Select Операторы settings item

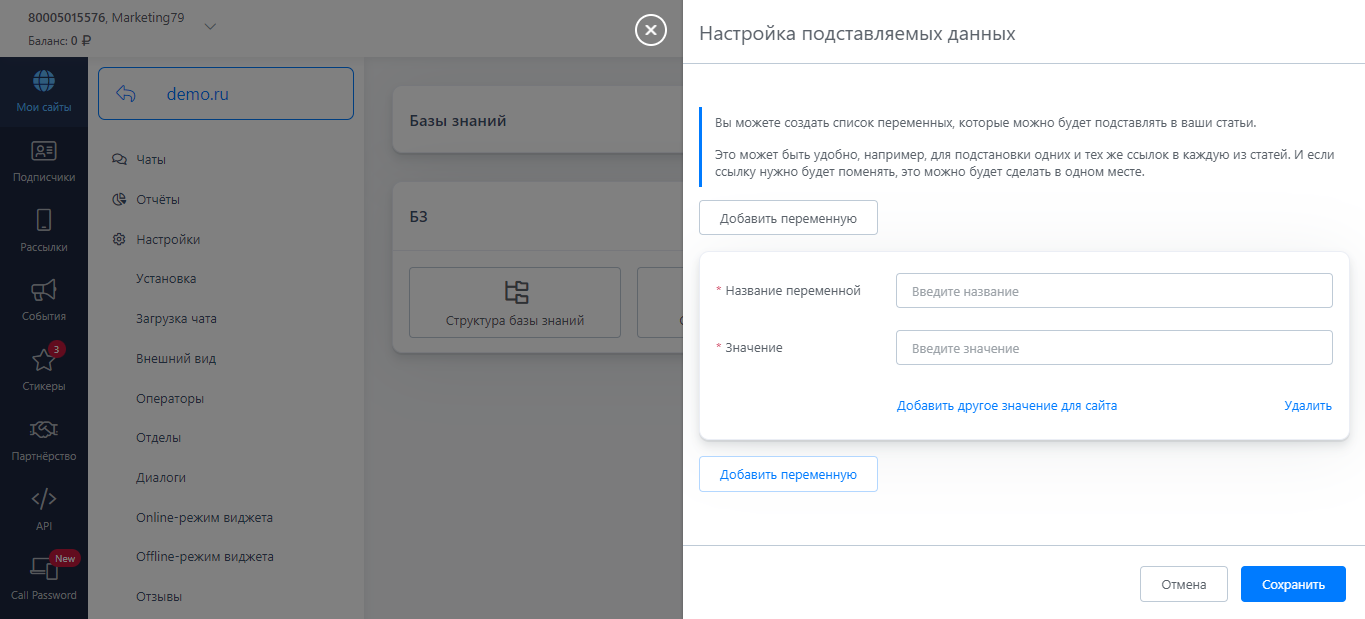(170, 398)
